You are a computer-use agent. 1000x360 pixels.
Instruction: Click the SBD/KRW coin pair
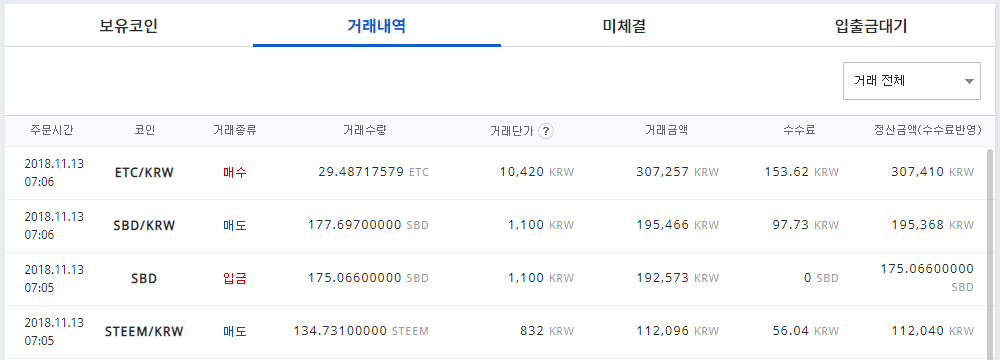pyautogui.click(x=144, y=225)
